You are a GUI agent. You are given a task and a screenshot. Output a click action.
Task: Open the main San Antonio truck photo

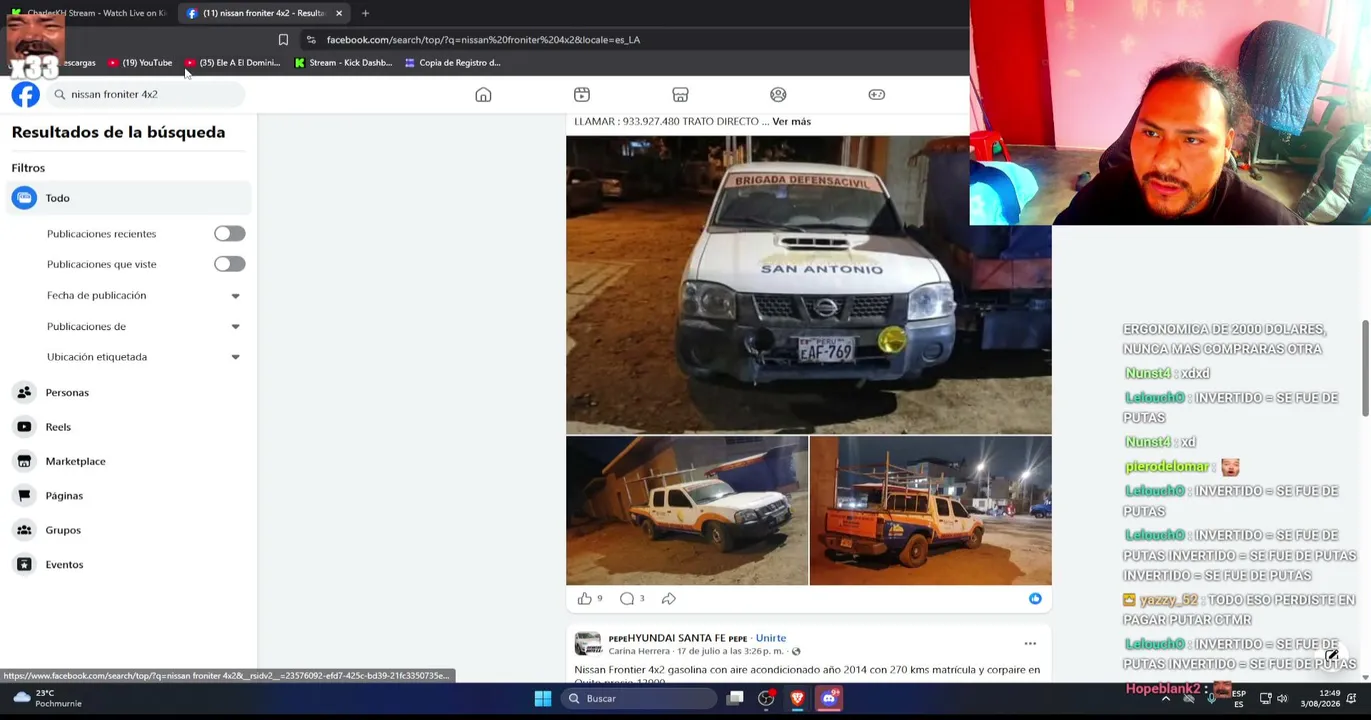pos(808,285)
